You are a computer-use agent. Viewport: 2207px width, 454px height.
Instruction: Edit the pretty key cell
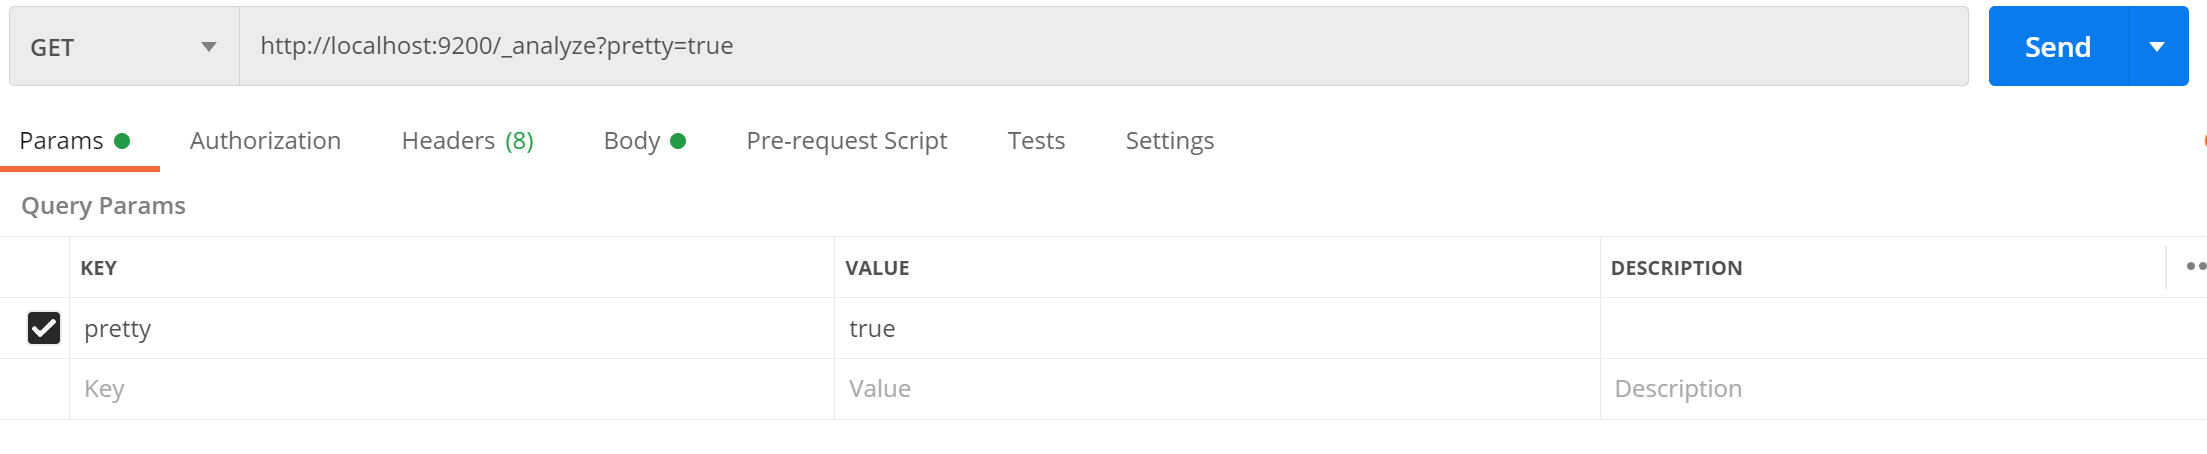point(452,328)
